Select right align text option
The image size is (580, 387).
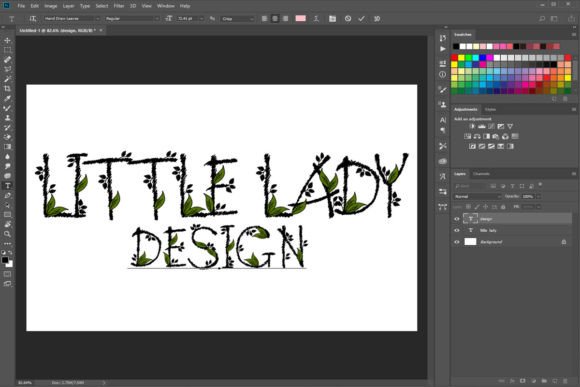(285, 18)
